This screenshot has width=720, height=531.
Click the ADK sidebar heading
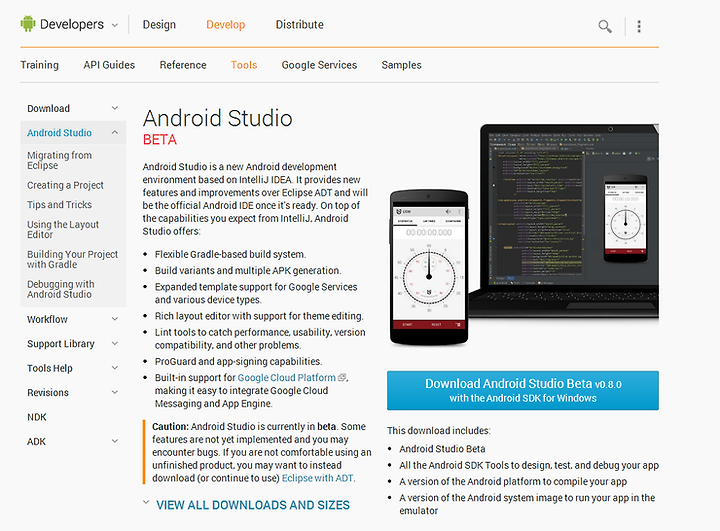36,441
